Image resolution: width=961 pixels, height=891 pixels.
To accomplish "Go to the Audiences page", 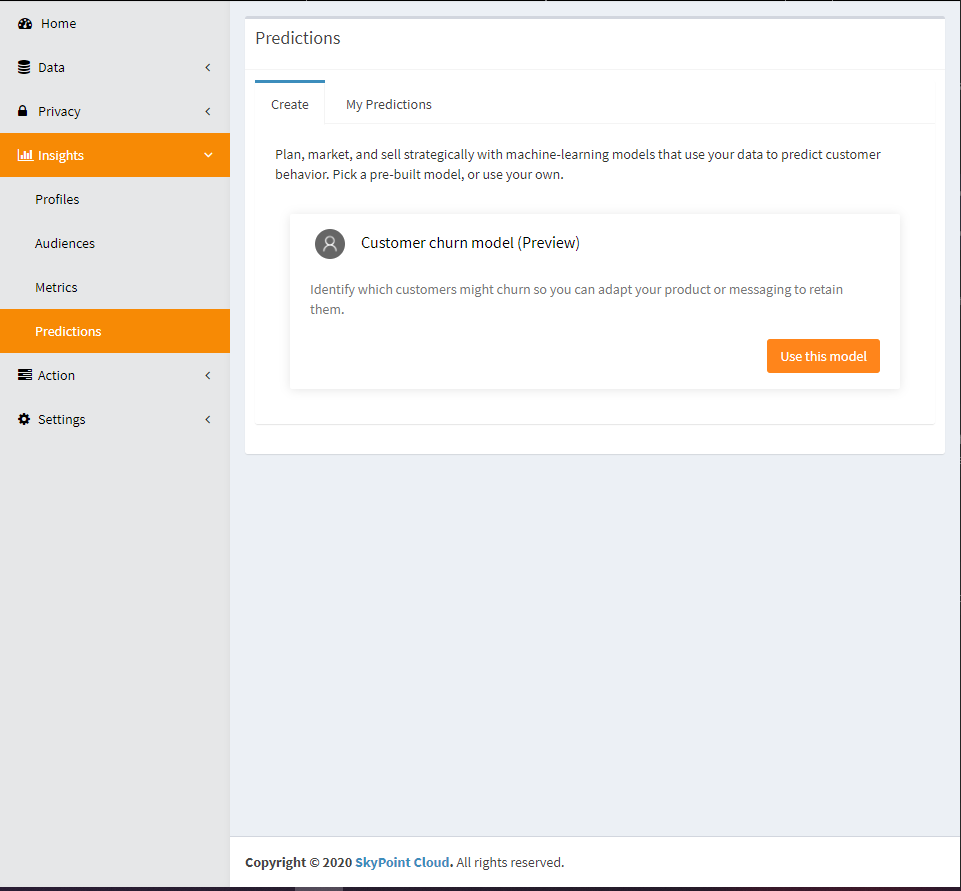I will pyautogui.click(x=65, y=243).
